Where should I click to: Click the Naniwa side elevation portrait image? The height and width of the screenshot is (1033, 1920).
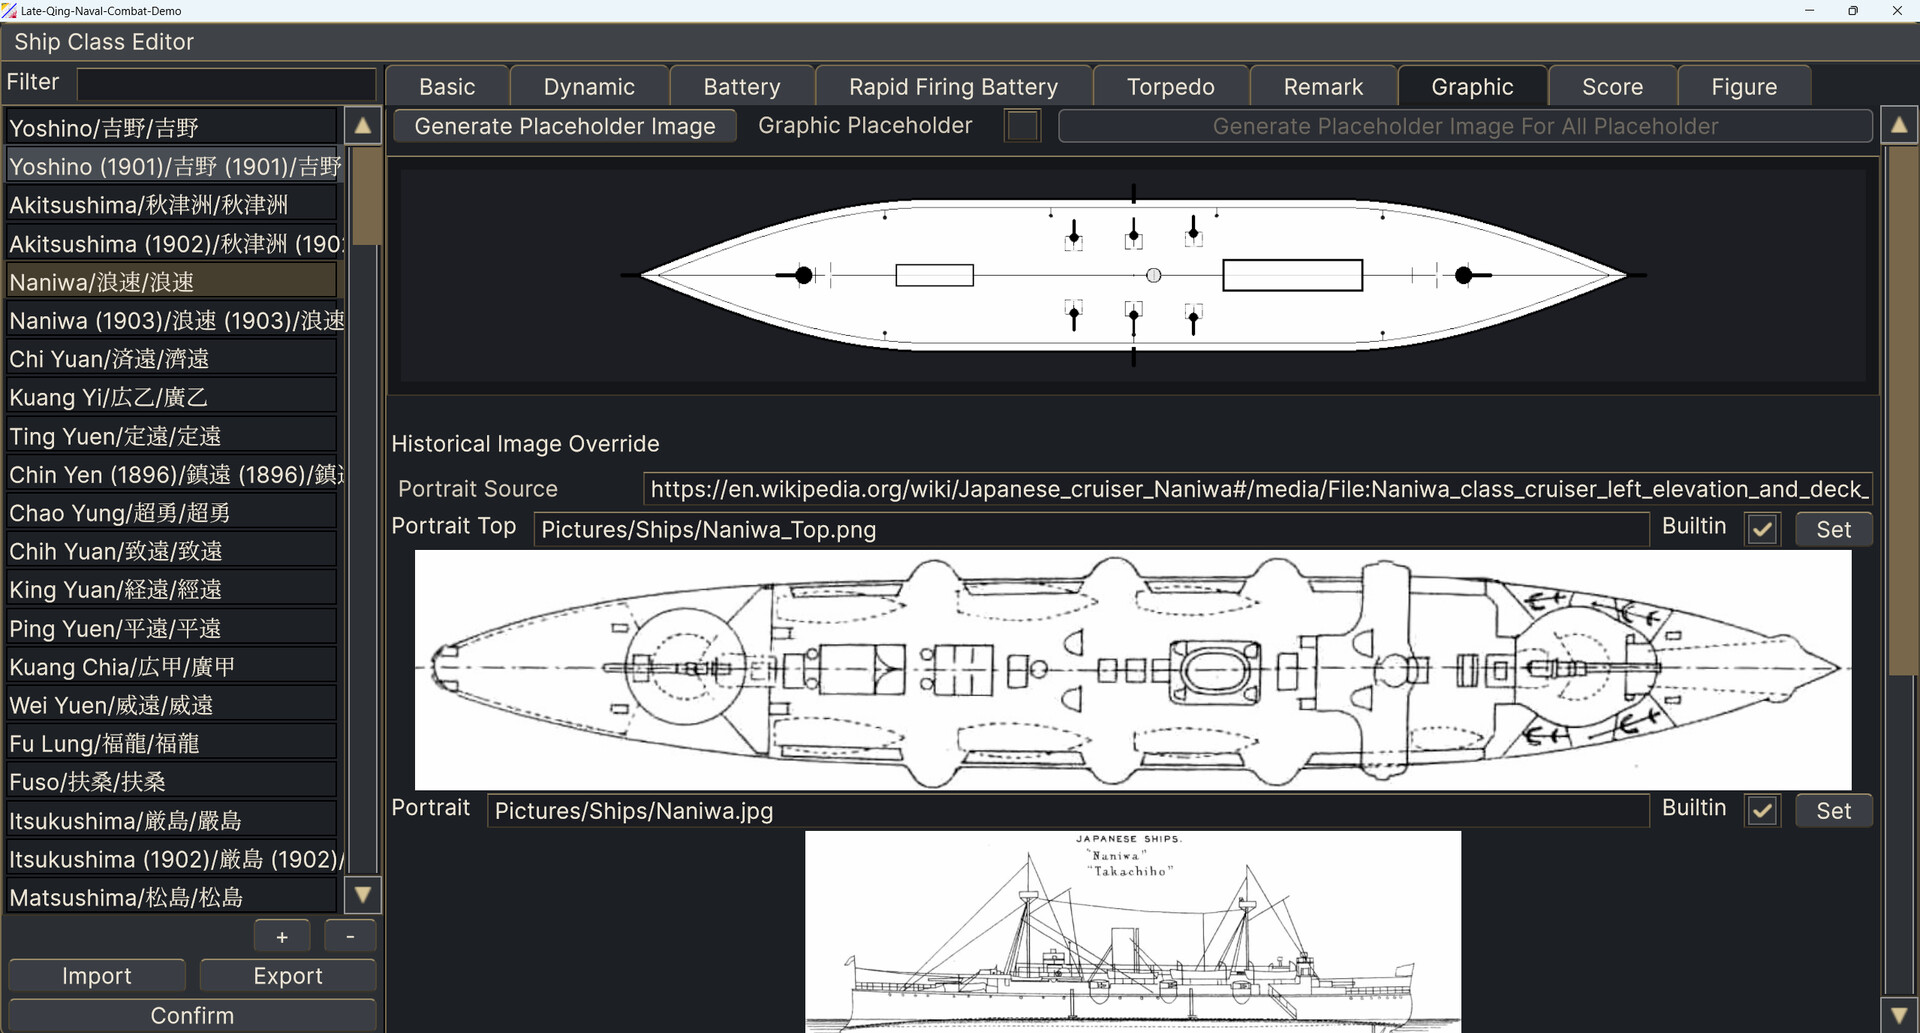(1133, 932)
